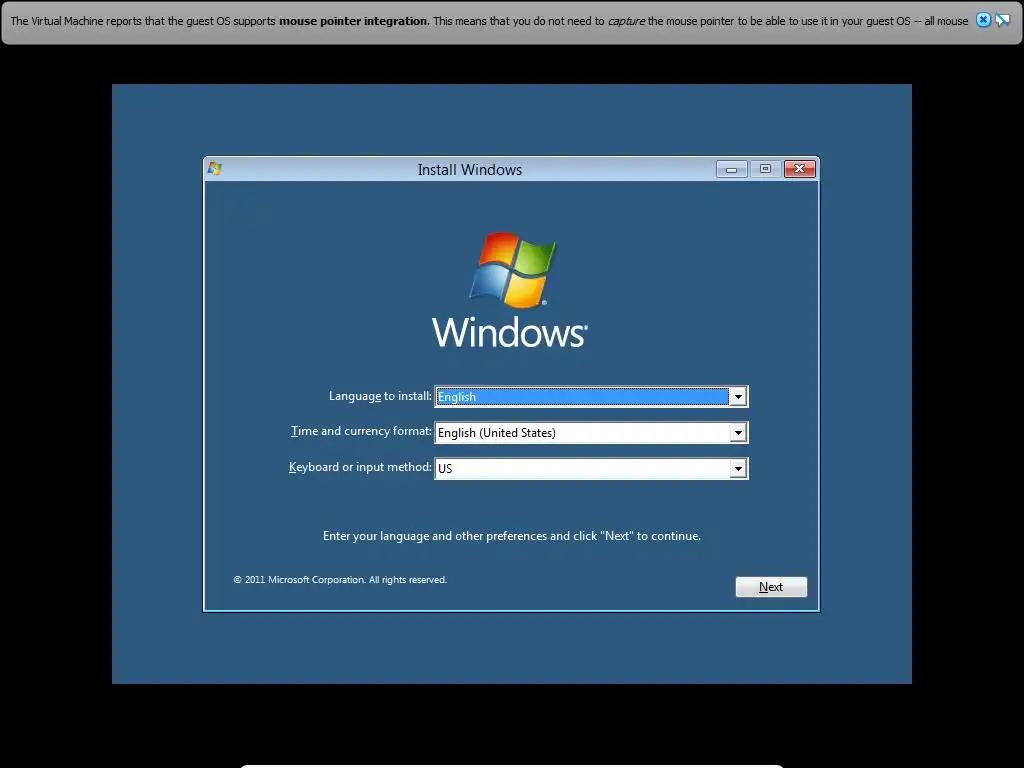Maximize the Install Windows dialog

pos(765,169)
